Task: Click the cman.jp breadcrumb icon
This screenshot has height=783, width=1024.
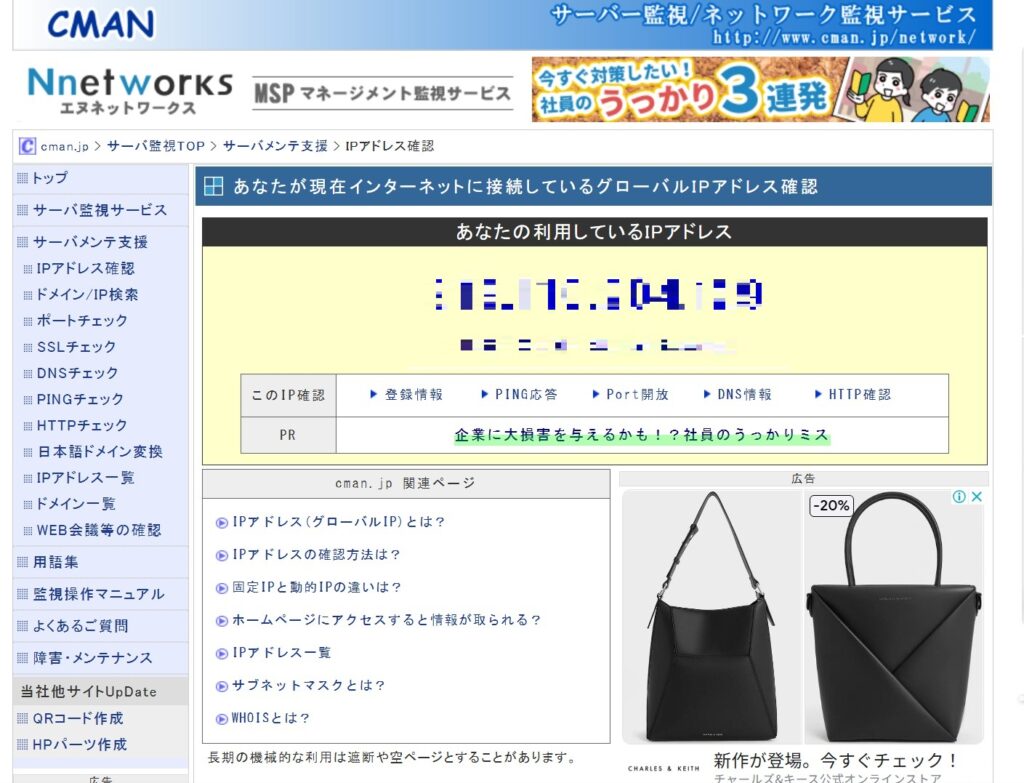Action: [28, 146]
